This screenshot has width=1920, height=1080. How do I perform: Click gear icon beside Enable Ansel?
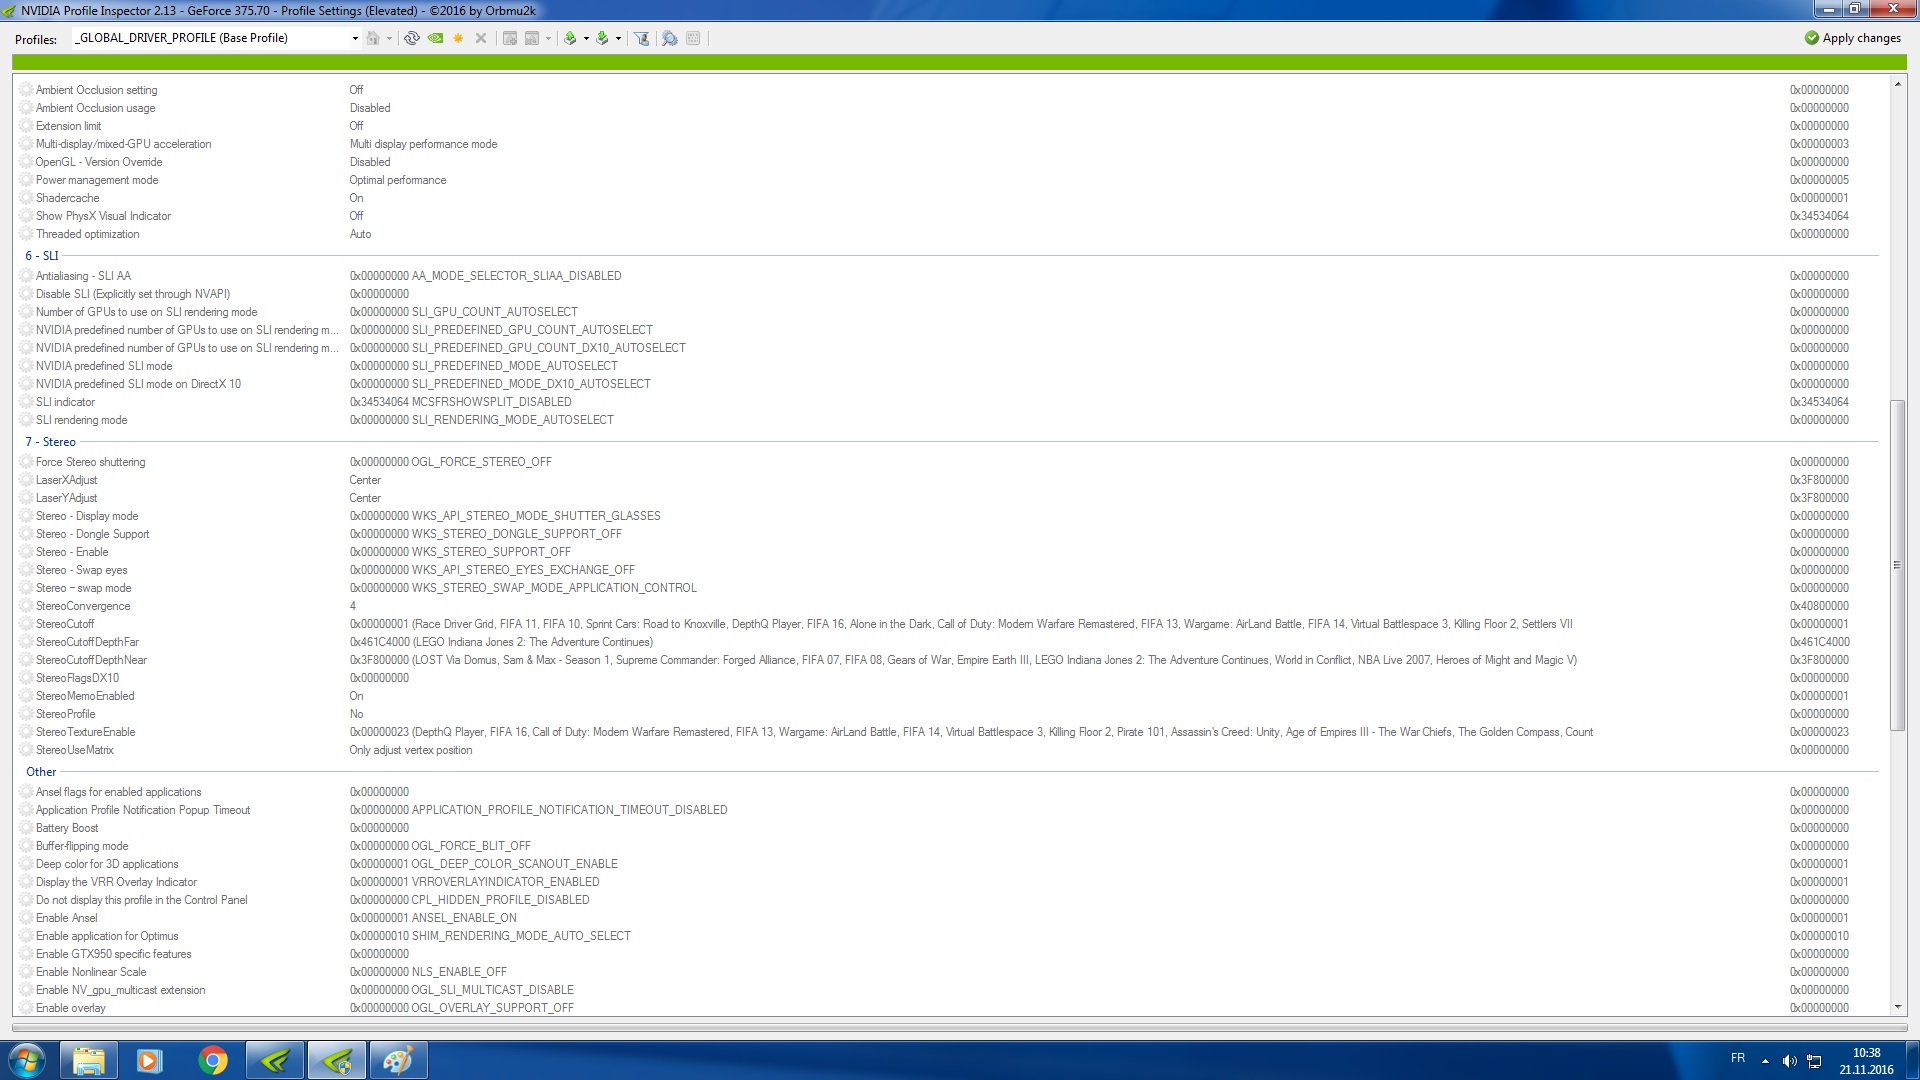click(x=27, y=918)
